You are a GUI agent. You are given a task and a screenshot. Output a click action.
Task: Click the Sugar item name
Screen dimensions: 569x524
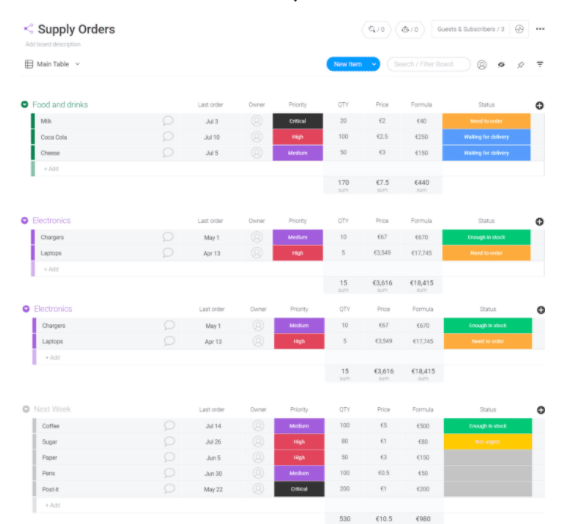click(x=49, y=442)
